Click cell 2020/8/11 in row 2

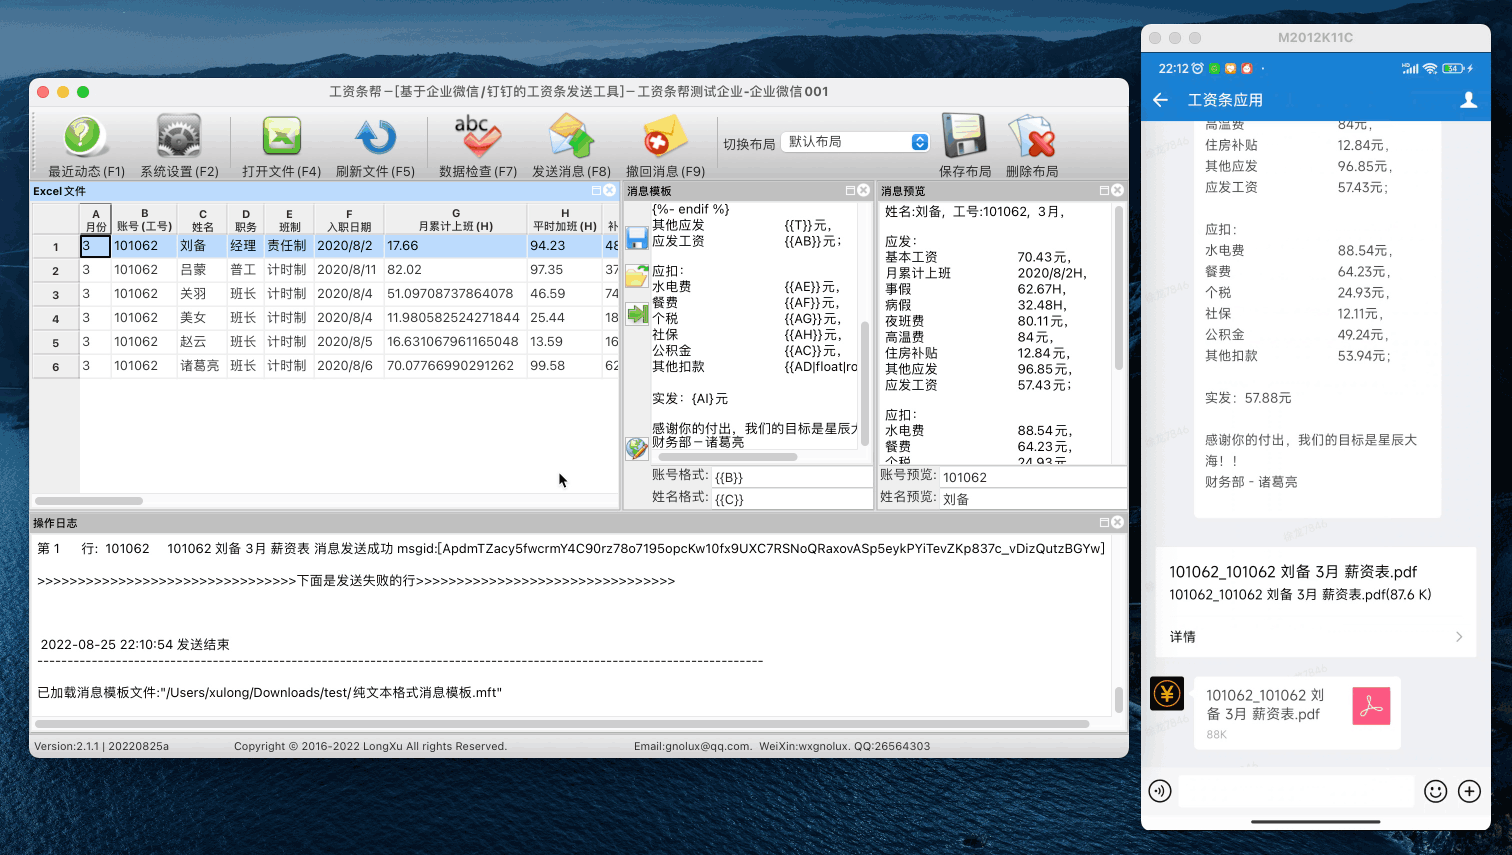click(349, 270)
